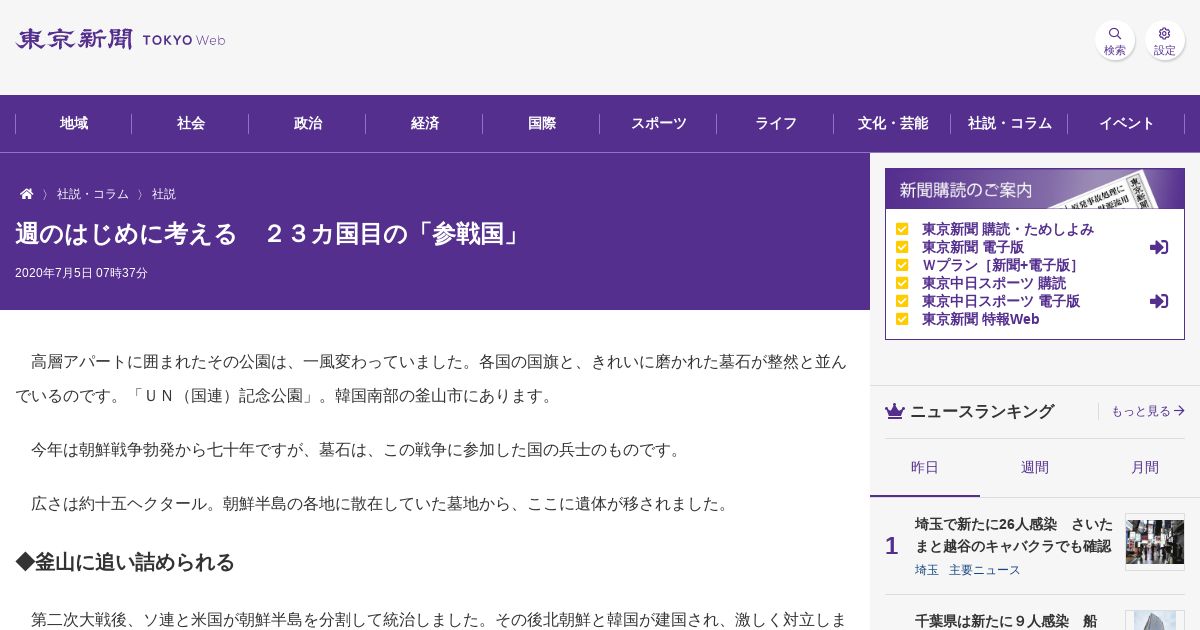1200x630 pixels.
Task: Select the 月間 ranking tab
Action: (1145, 467)
